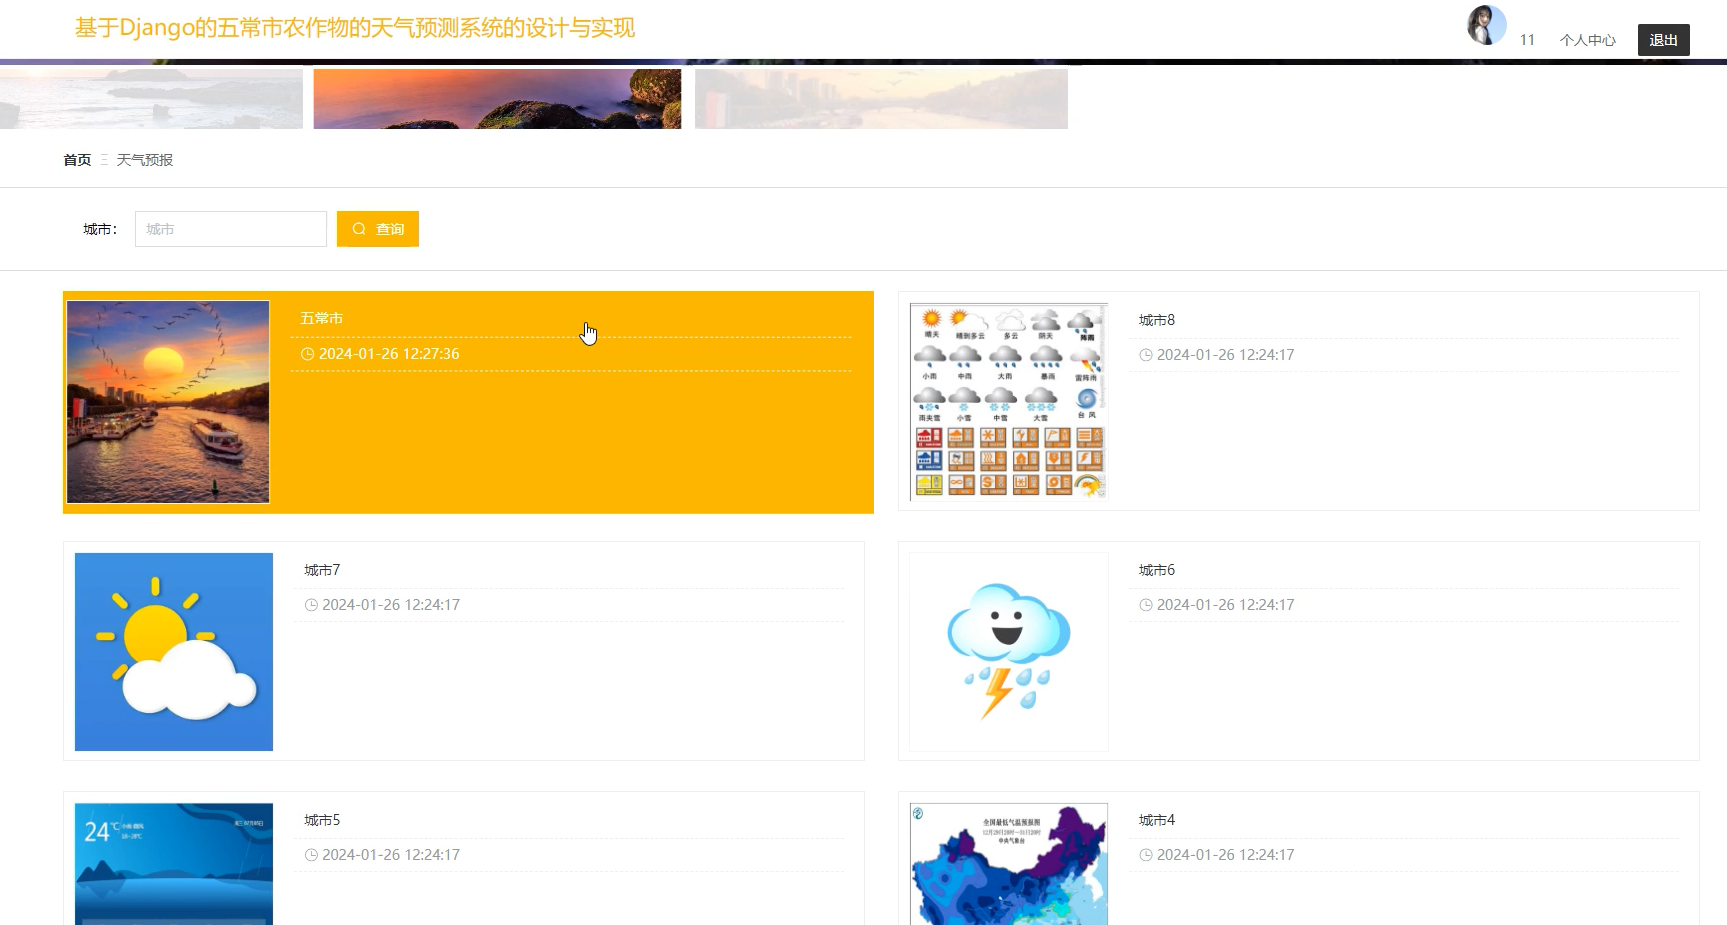Click 天气预报 breadcrumb item
Viewport: 1727px width, 925px height.
click(x=145, y=160)
